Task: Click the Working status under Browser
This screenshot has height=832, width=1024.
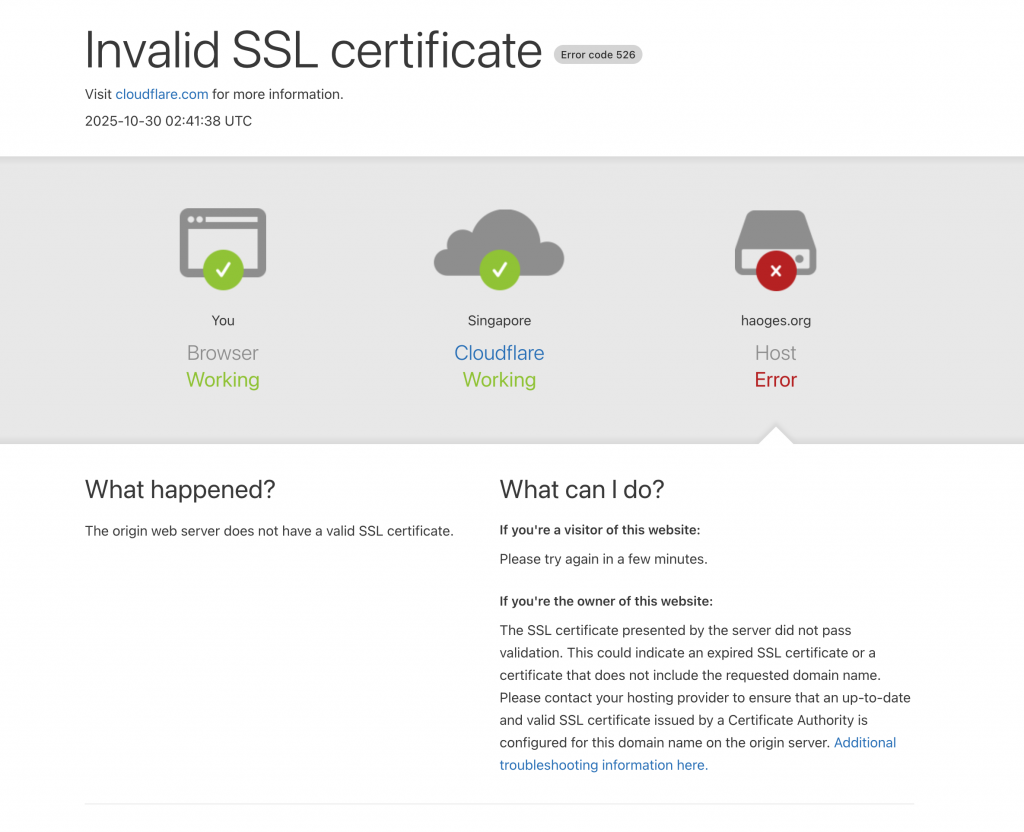Action: 222,380
